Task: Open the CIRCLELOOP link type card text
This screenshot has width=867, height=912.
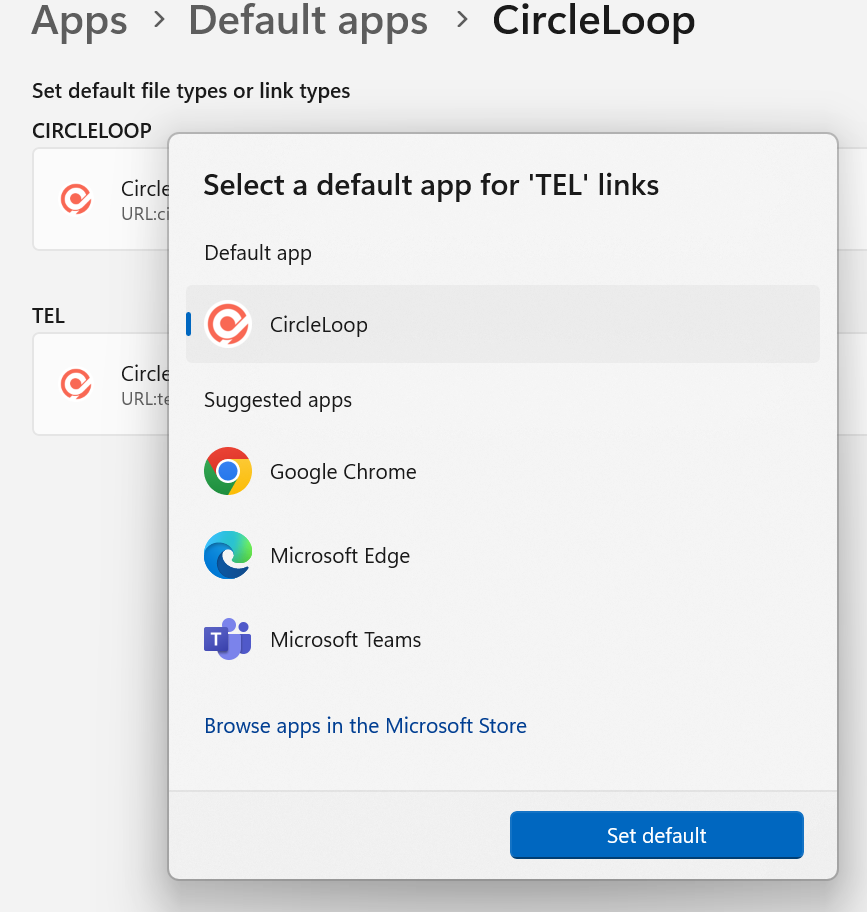Action: tap(144, 198)
